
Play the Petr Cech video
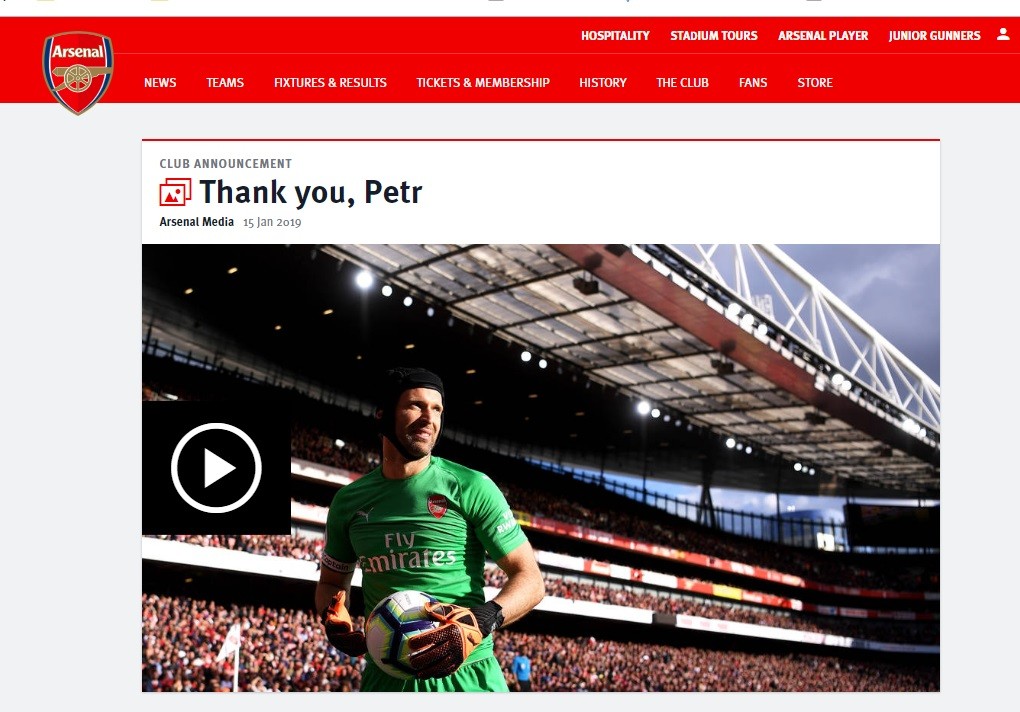click(217, 468)
